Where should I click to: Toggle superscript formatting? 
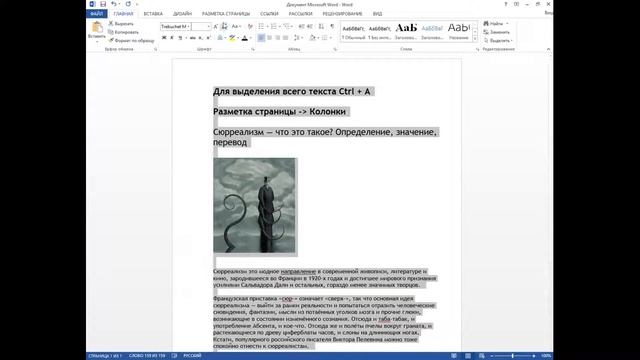(208, 38)
